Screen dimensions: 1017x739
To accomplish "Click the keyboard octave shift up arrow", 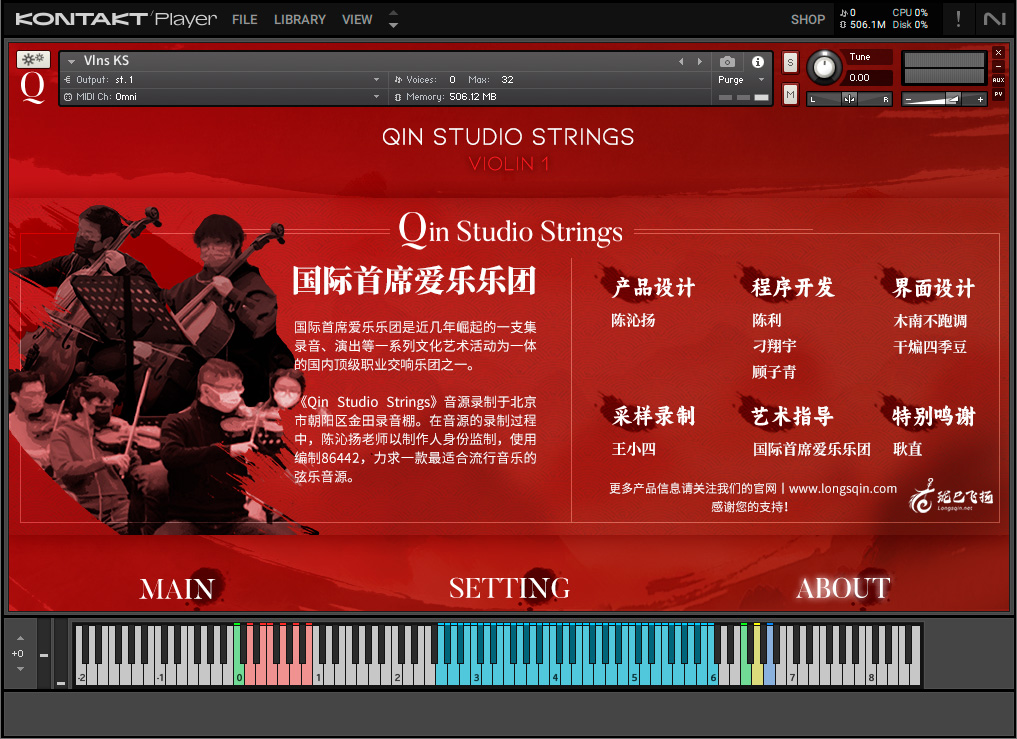I will (20, 638).
